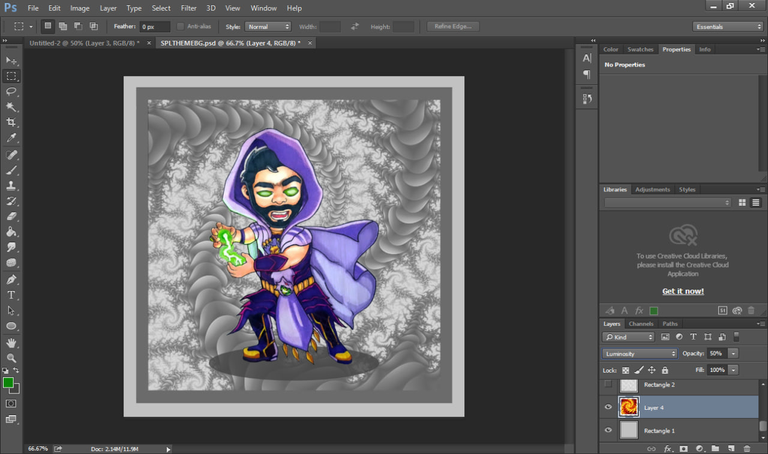Show the Rectangle 2 layer

click(x=608, y=384)
